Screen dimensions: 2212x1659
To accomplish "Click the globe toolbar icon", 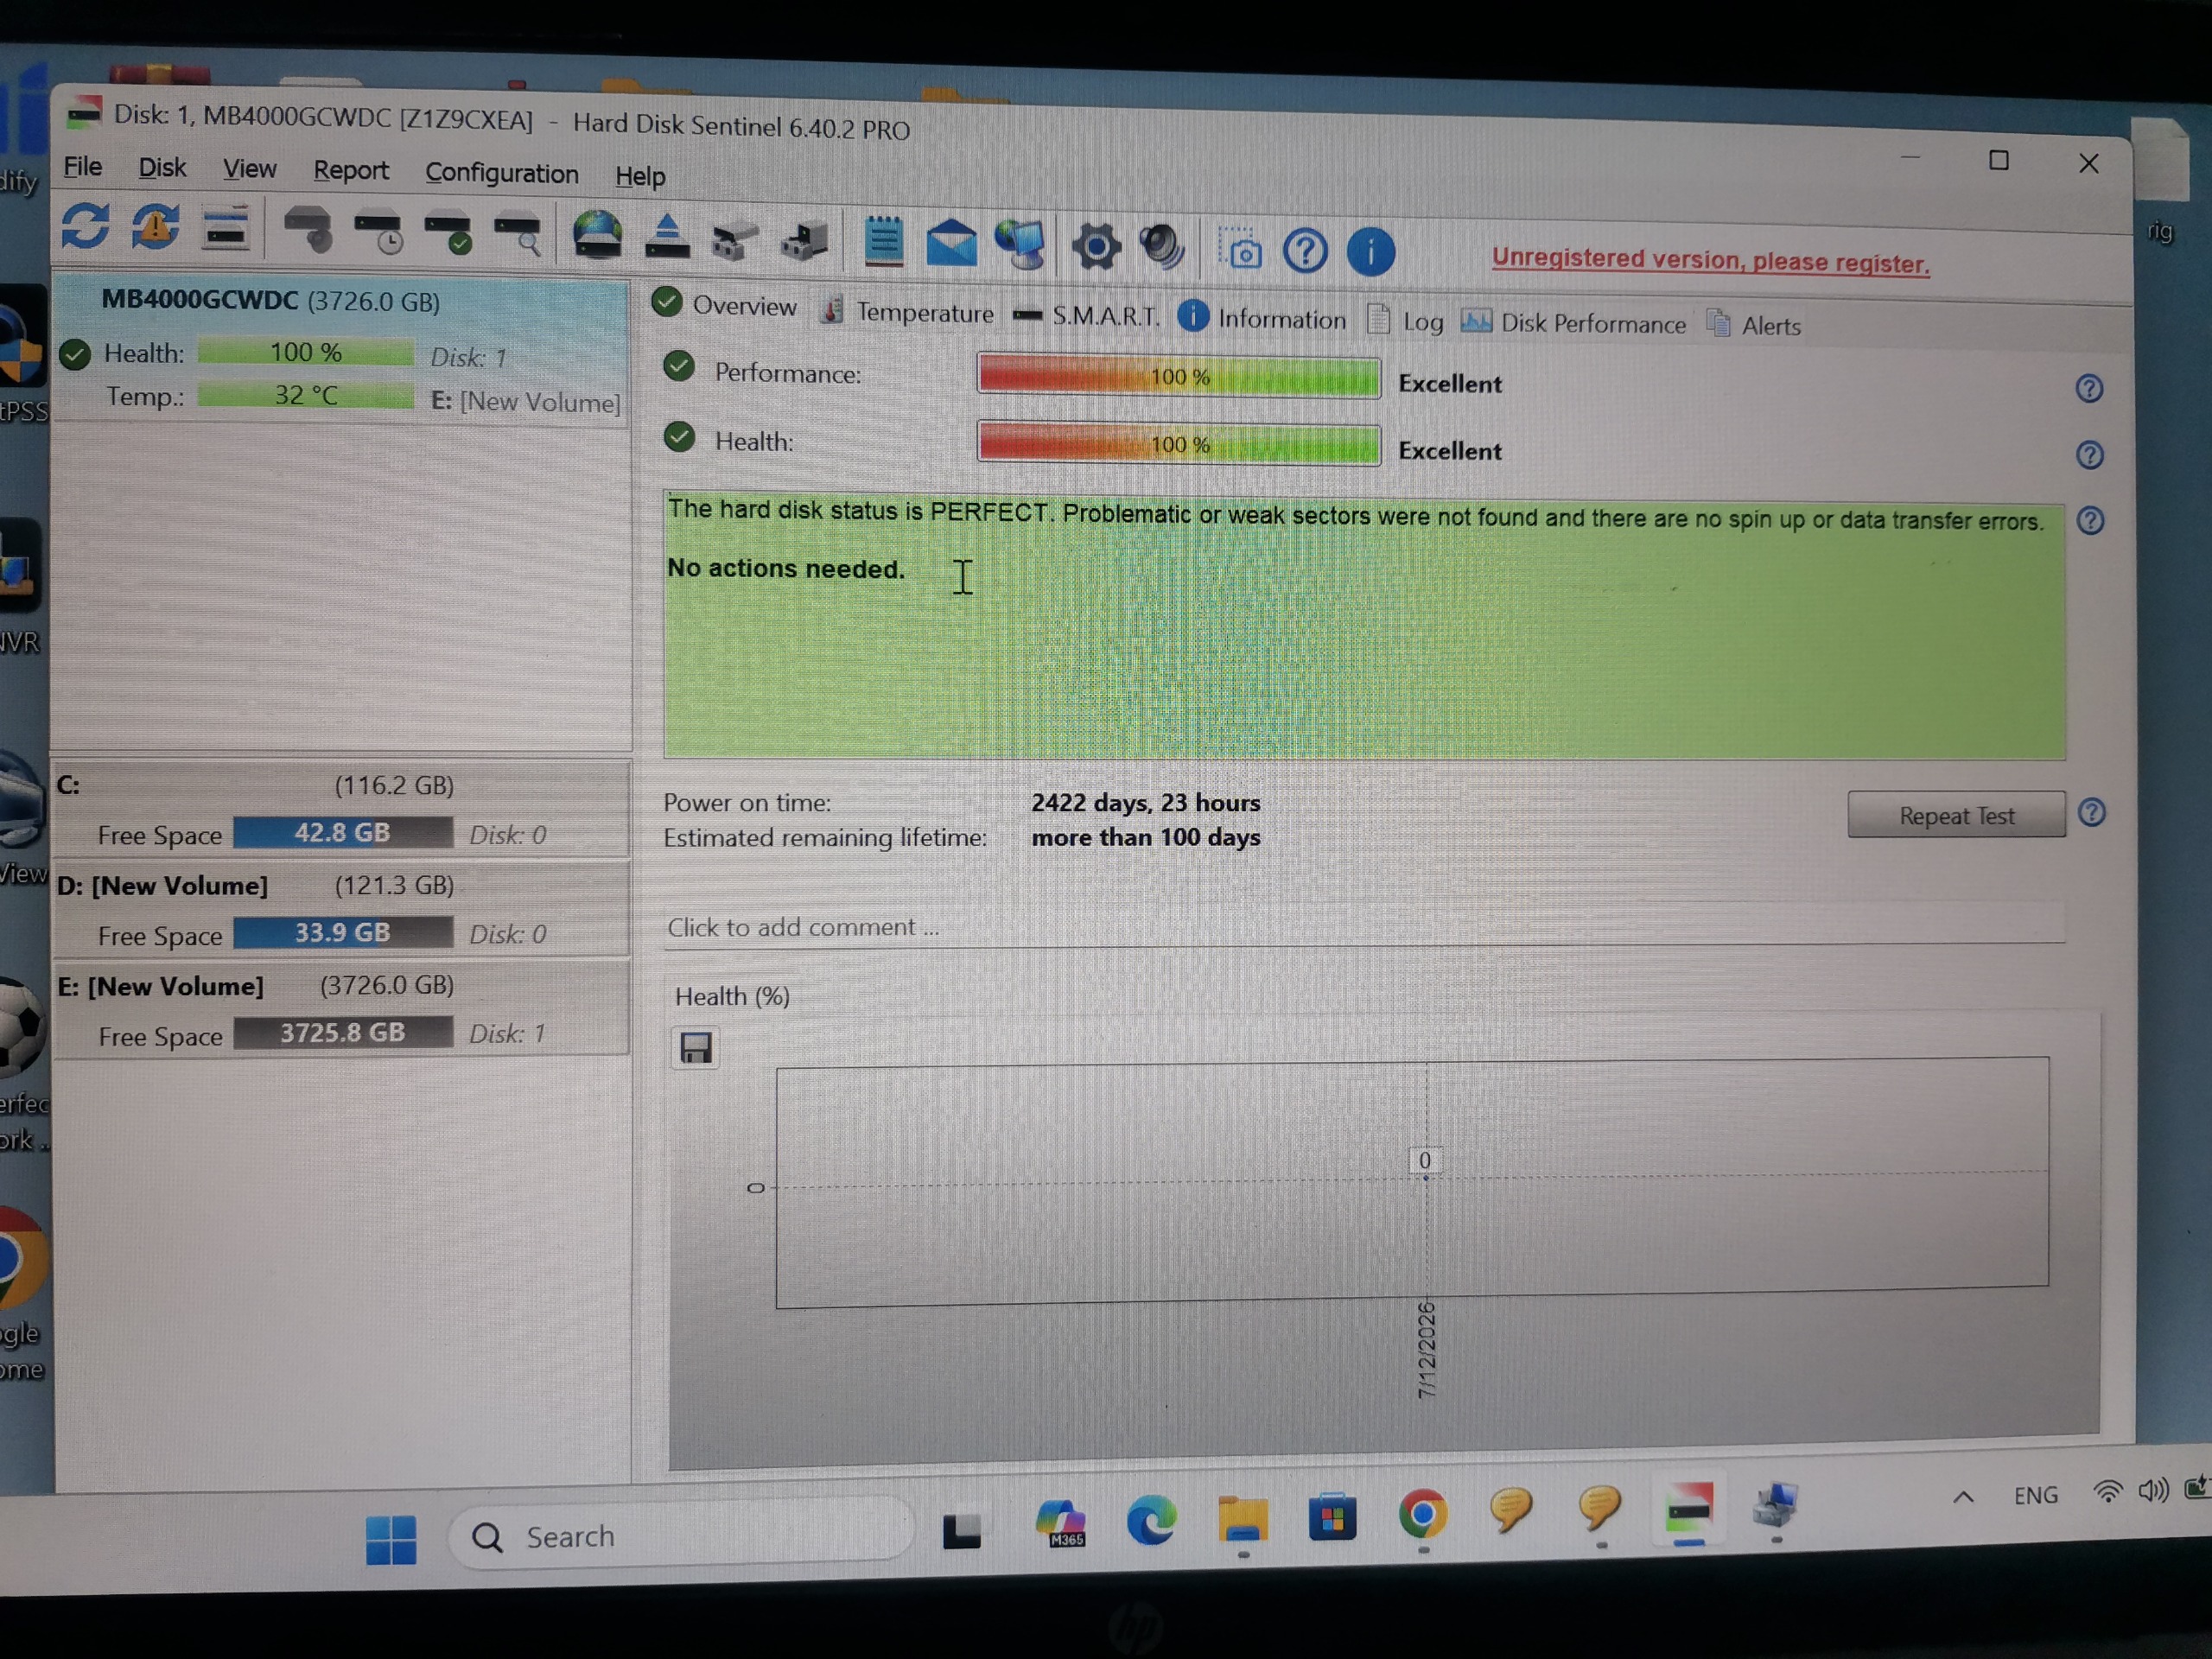I will [x=597, y=236].
